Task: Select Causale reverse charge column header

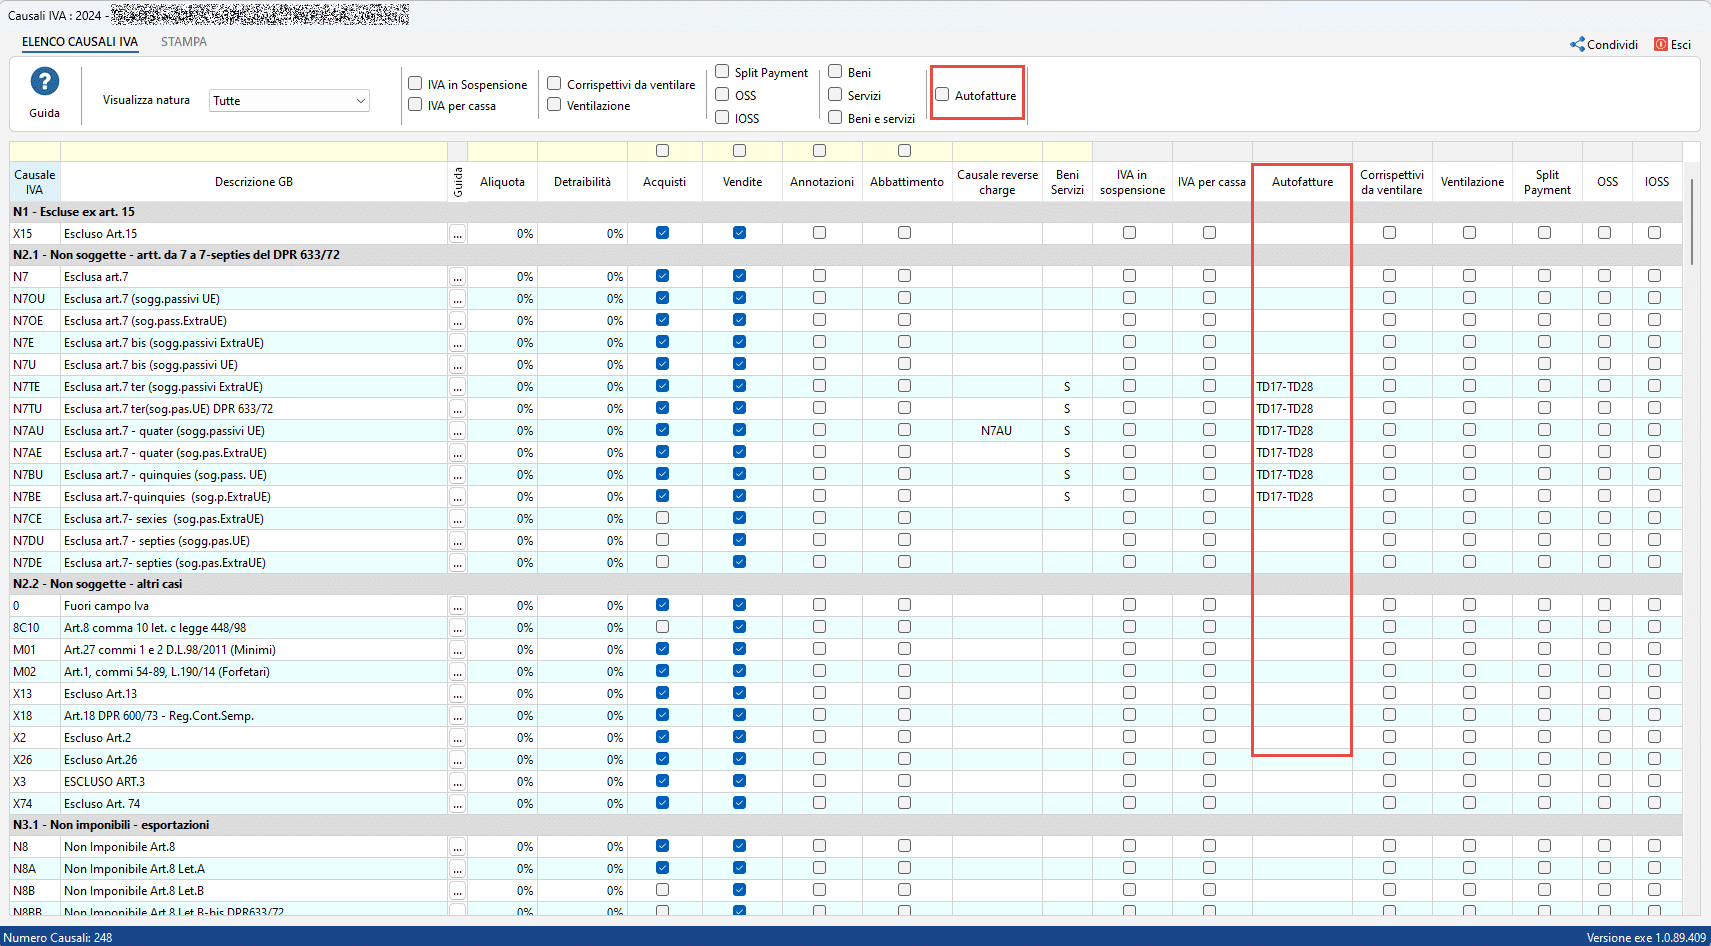Action: pos(997,182)
